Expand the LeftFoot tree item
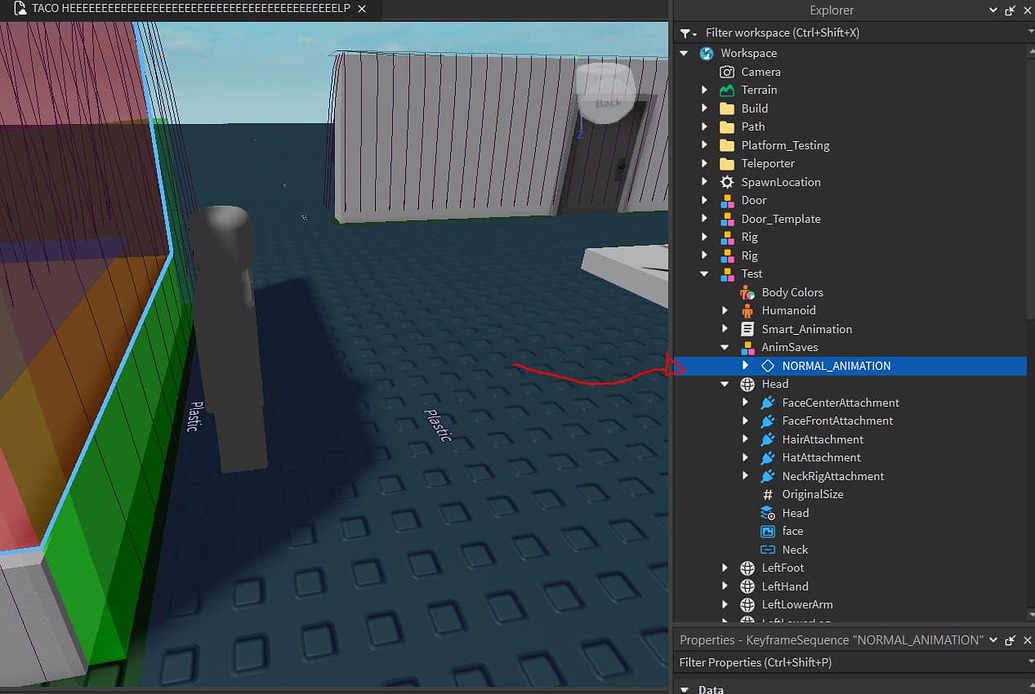 point(724,567)
